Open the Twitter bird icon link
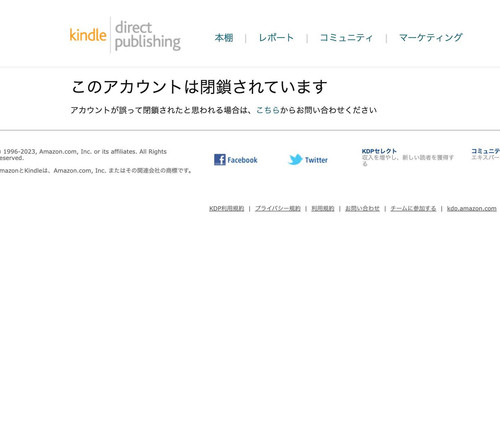The image size is (500, 447). [295, 160]
